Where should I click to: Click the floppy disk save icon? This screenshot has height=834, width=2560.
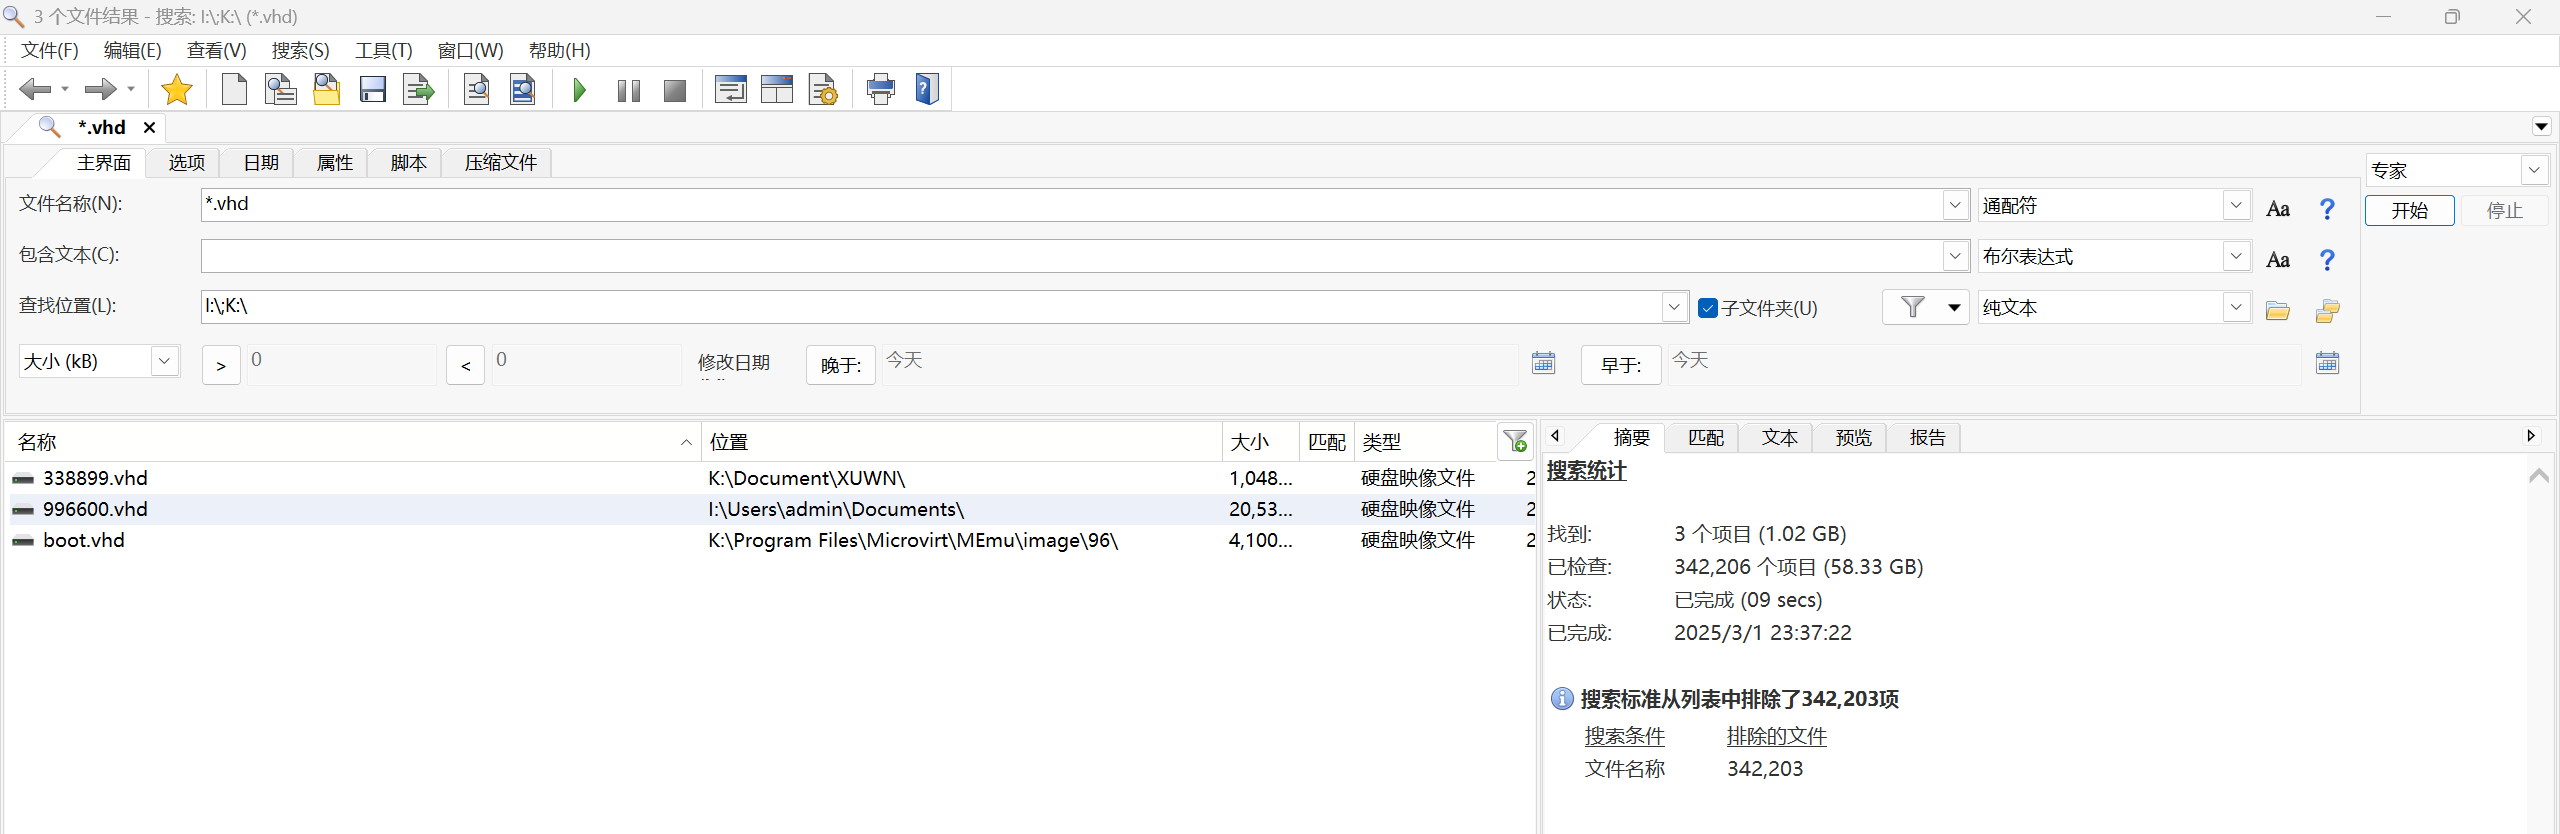pyautogui.click(x=373, y=90)
